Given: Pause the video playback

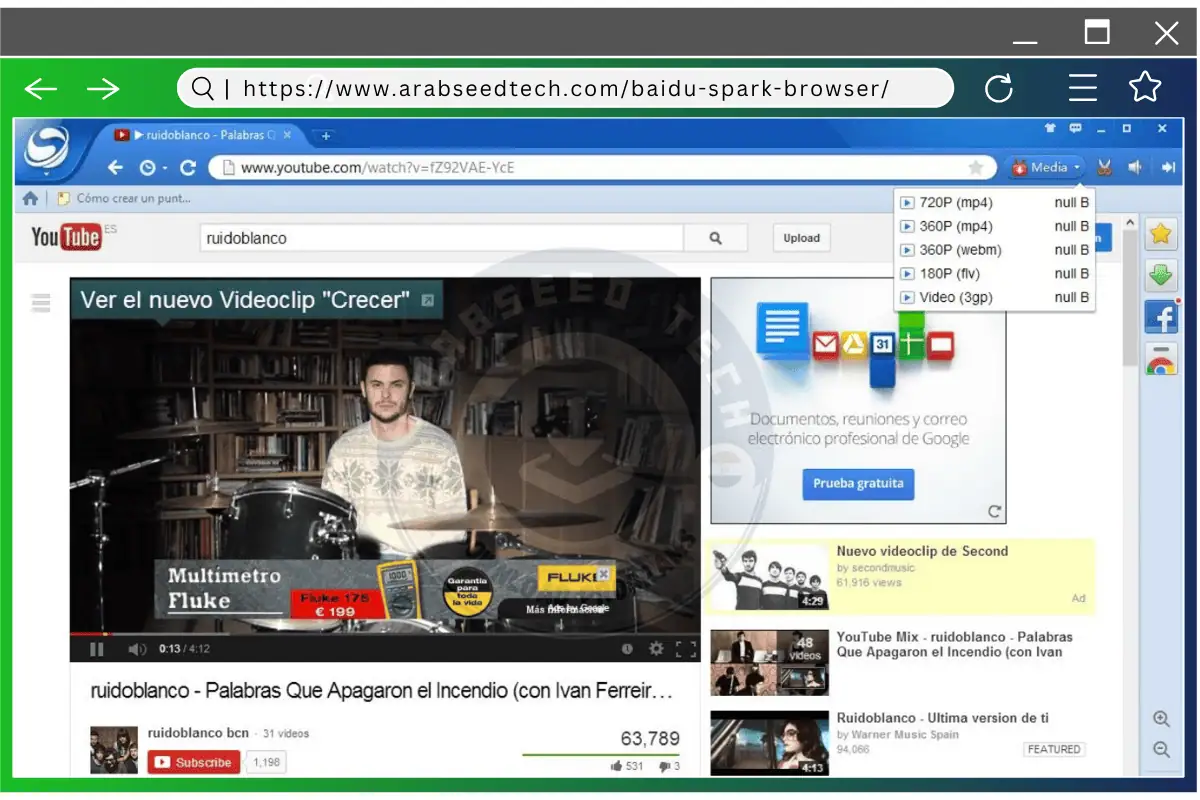Looking at the screenshot, I should click(x=94, y=649).
